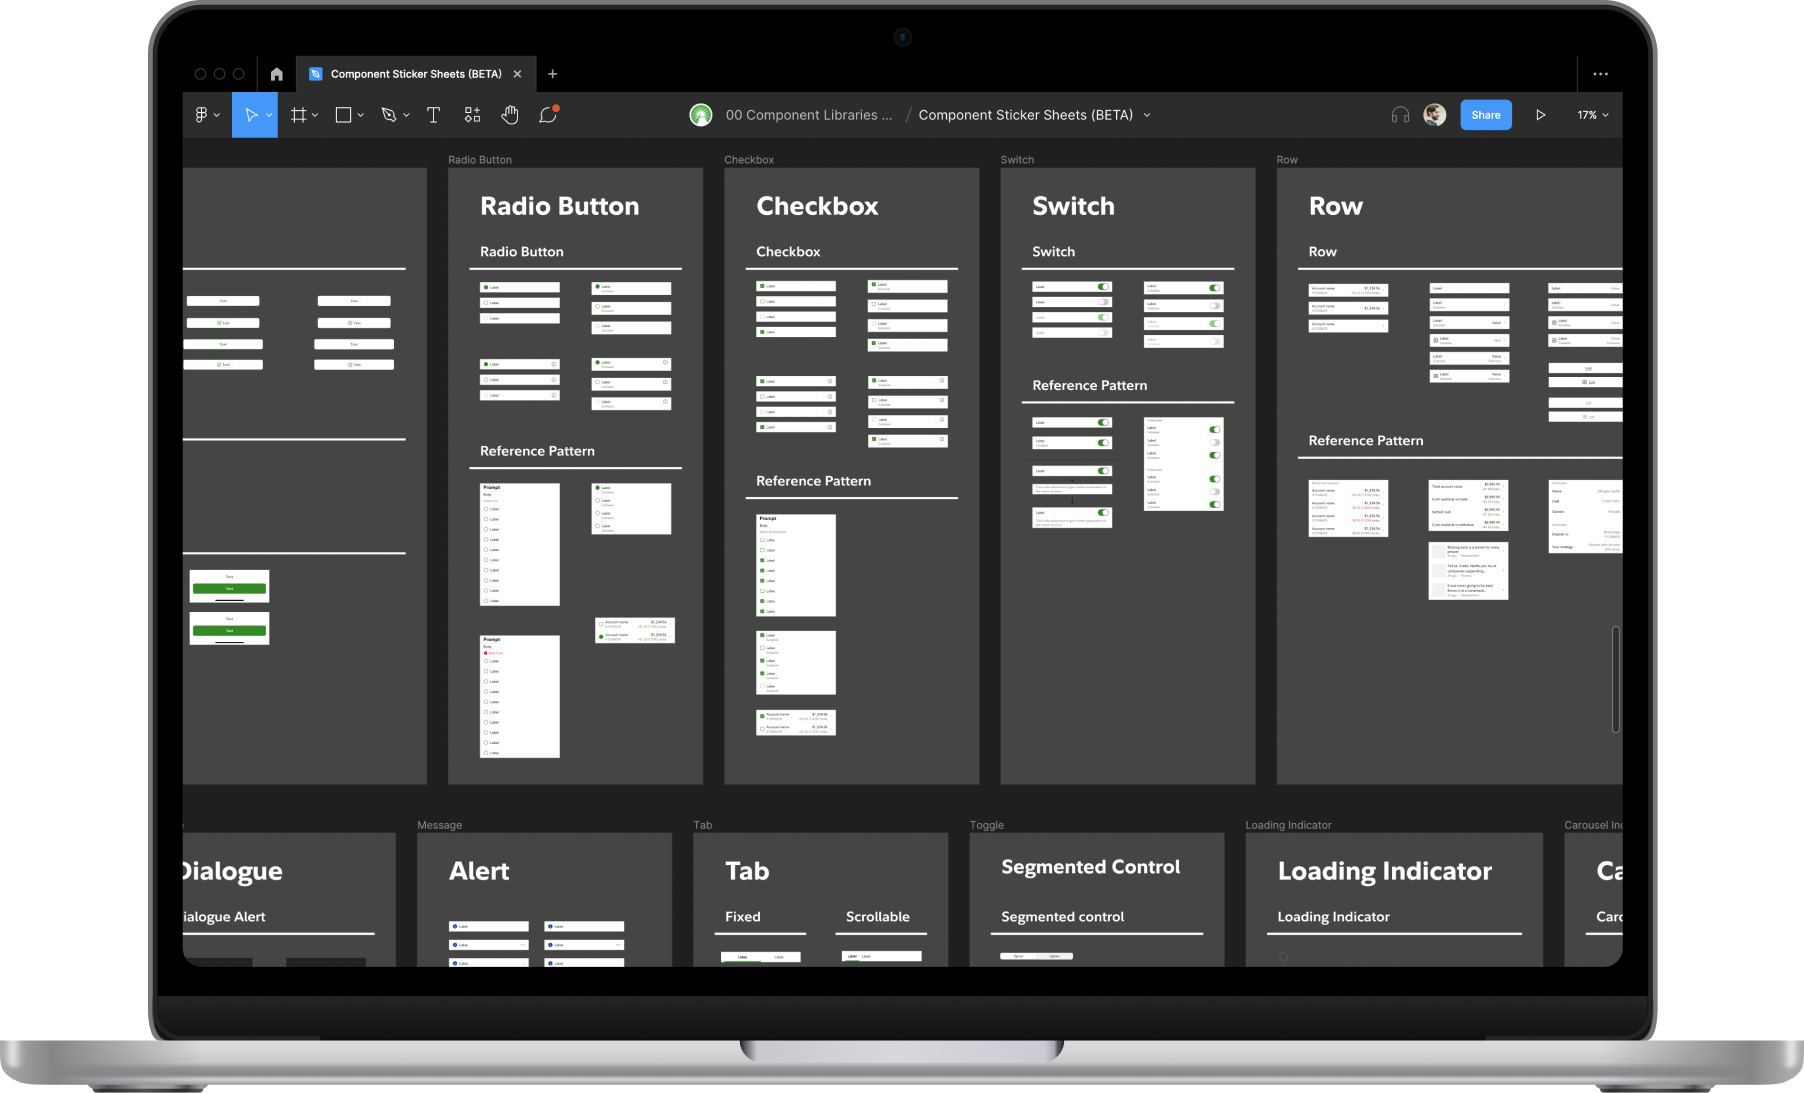
Task: Select the Radio Button frame label
Action: pos(480,160)
